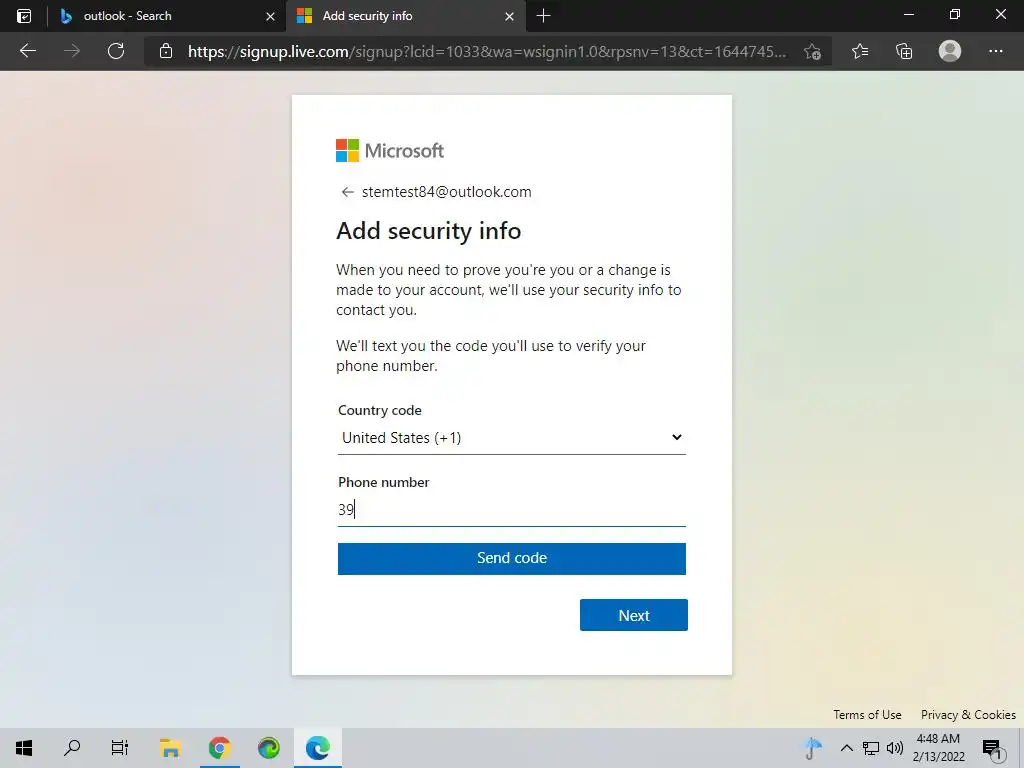Screen dimensions: 1024x768
Task: Click the weather umbrella tray icon
Action: pyautogui.click(x=812, y=748)
